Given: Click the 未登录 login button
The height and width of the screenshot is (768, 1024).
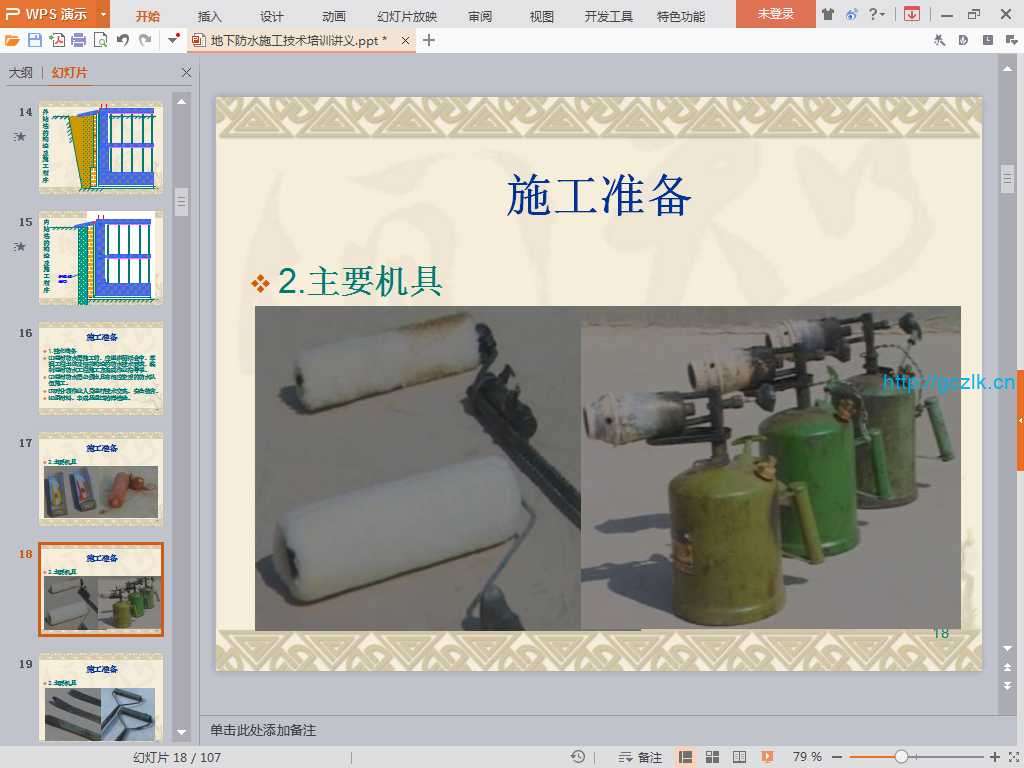Looking at the screenshot, I should click(775, 15).
